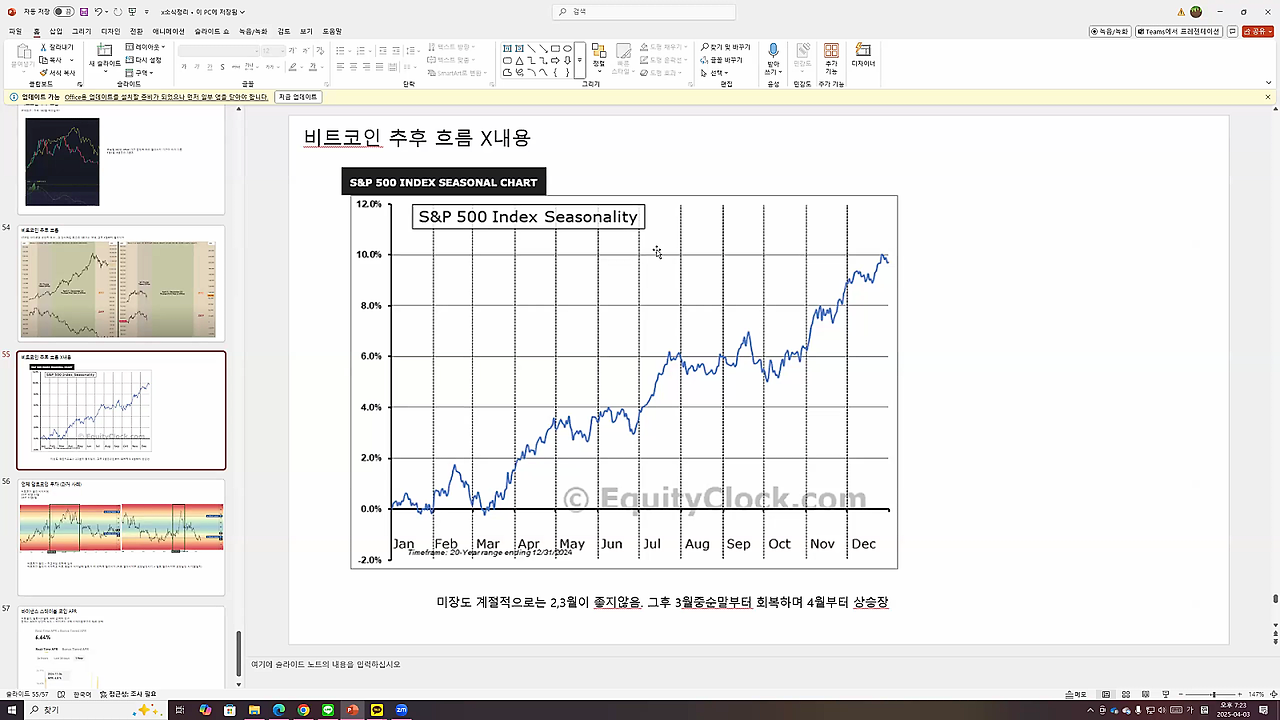Open the quick access toolbar customize dropdown
Viewport: 1280px width, 720px height.
(148, 12)
